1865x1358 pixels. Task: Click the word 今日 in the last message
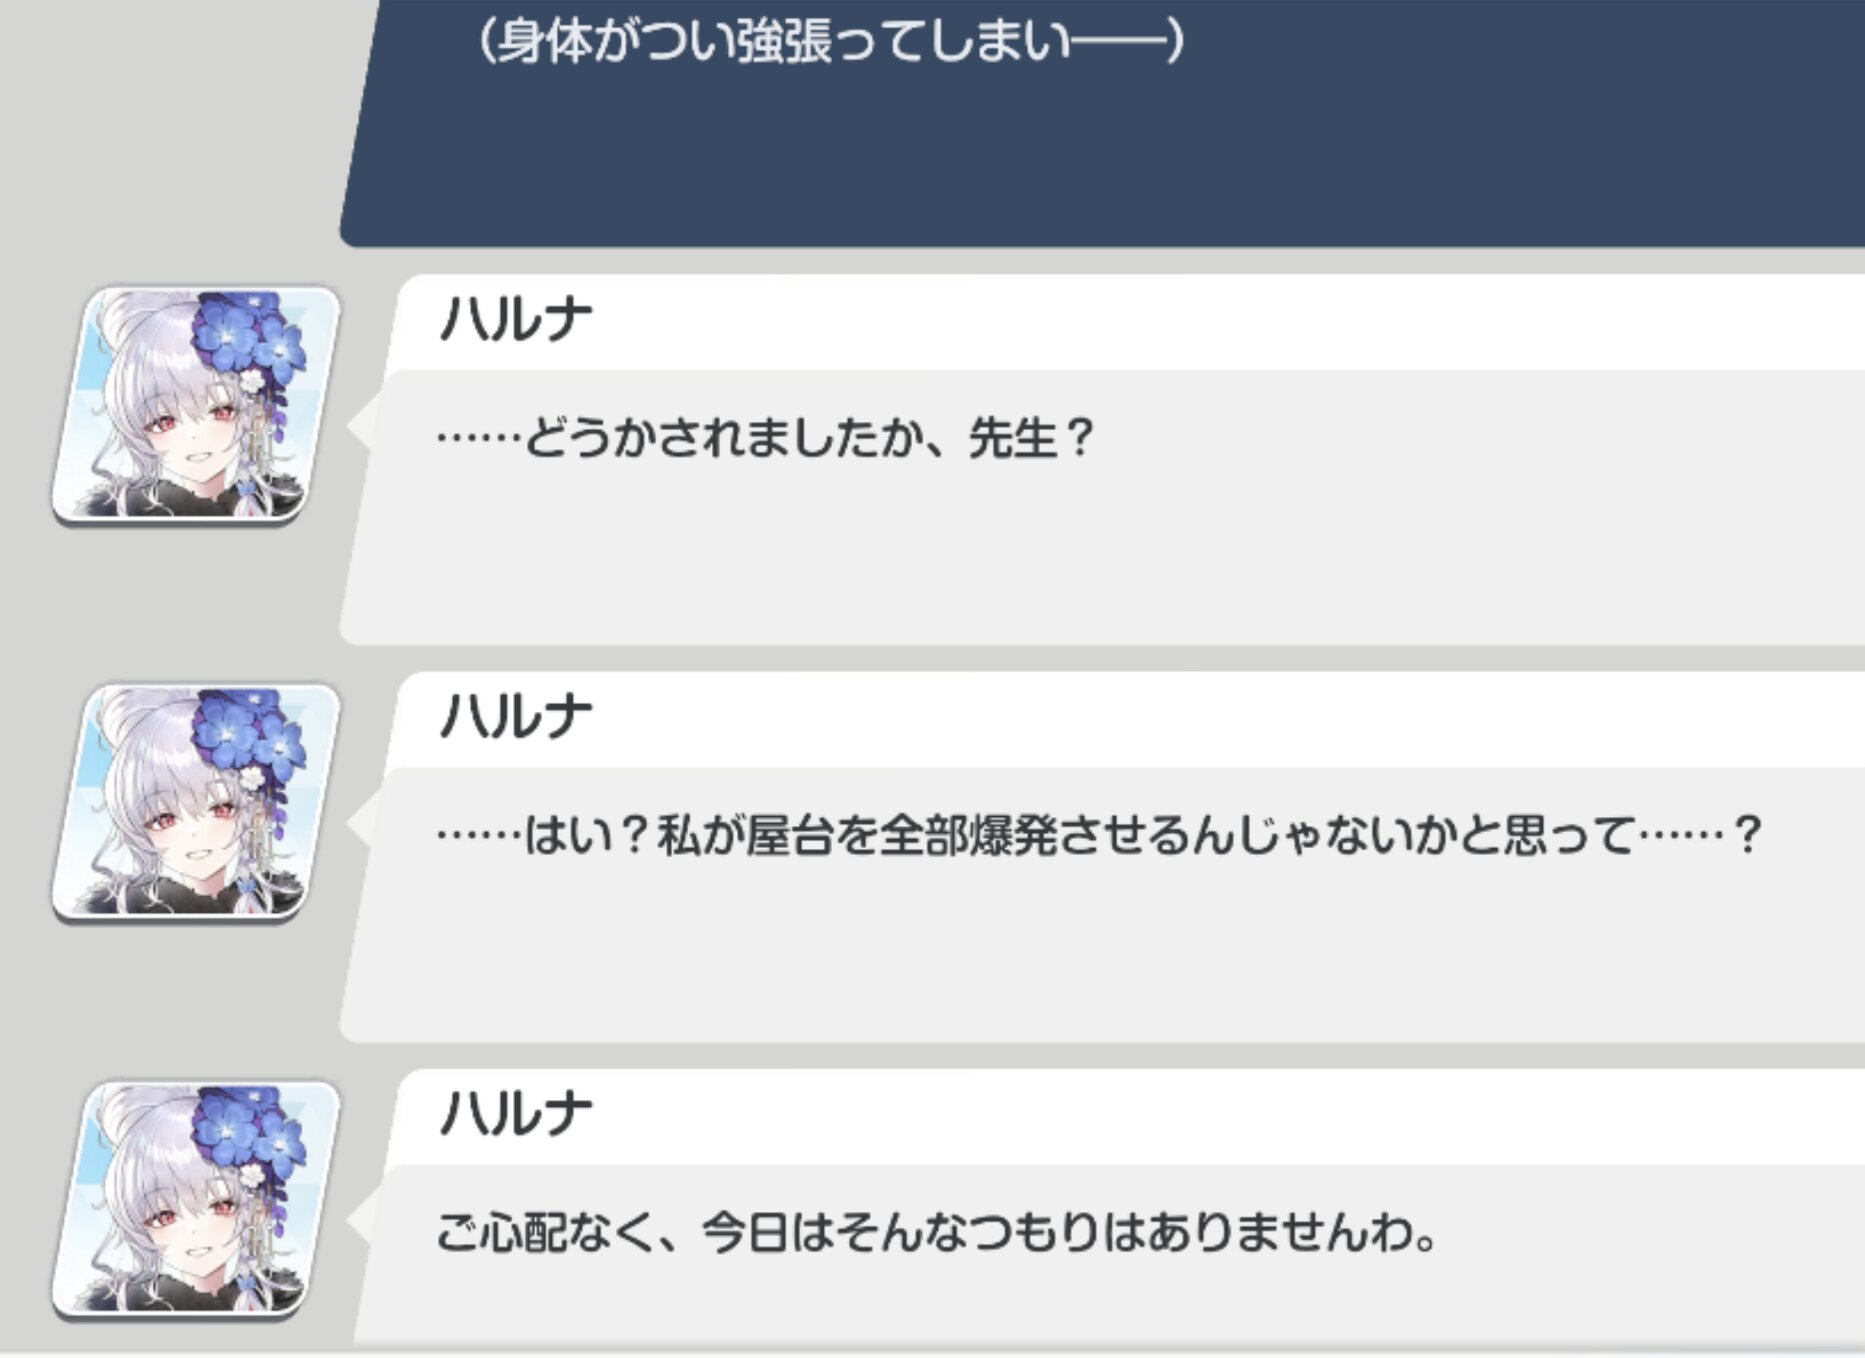pos(745,1232)
